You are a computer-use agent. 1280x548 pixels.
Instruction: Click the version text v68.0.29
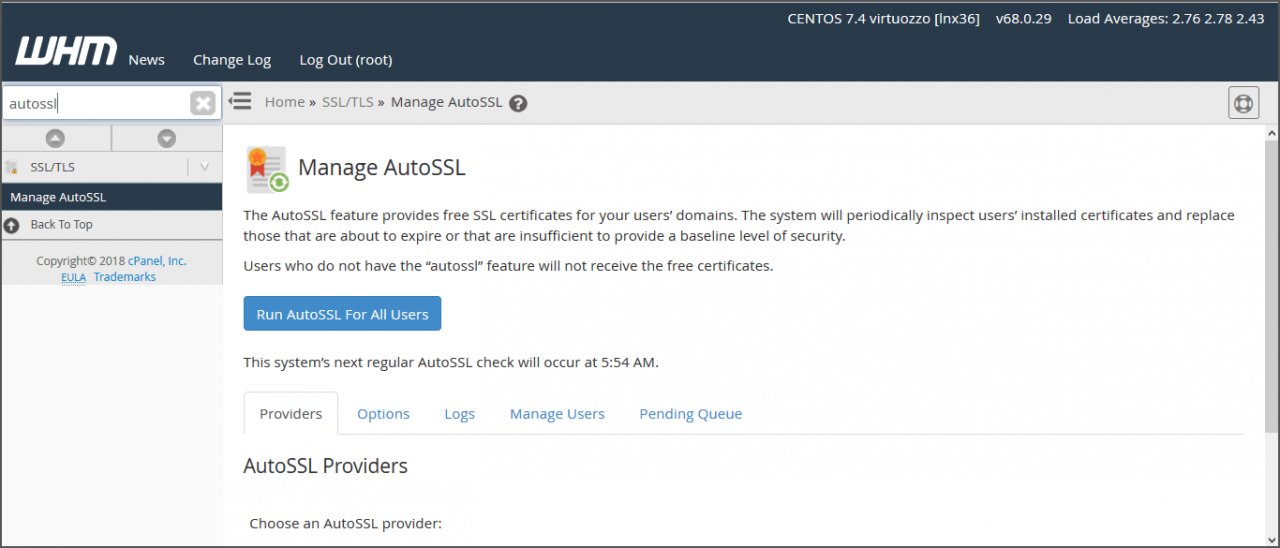click(1023, 18)
